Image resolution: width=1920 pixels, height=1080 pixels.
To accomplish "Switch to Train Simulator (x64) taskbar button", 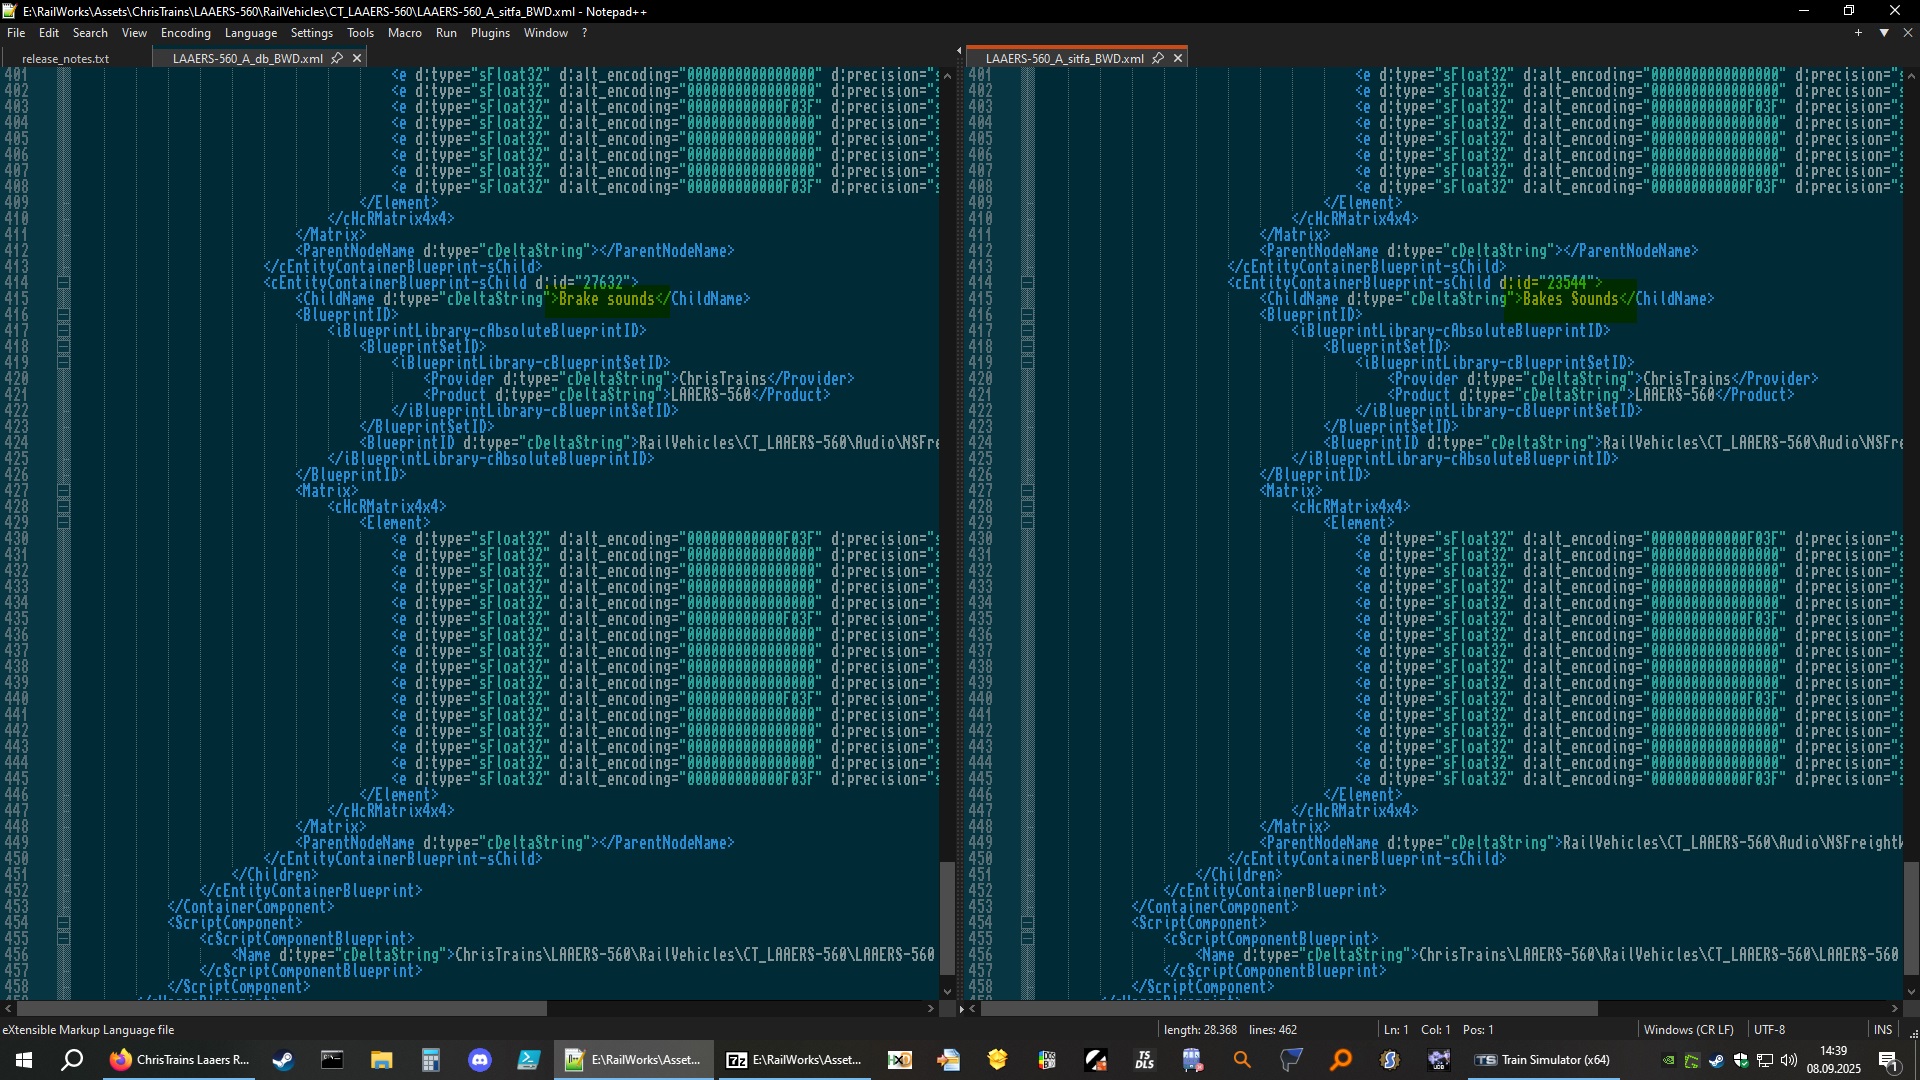I will pyautogui.click(x=1545, y=1060).
